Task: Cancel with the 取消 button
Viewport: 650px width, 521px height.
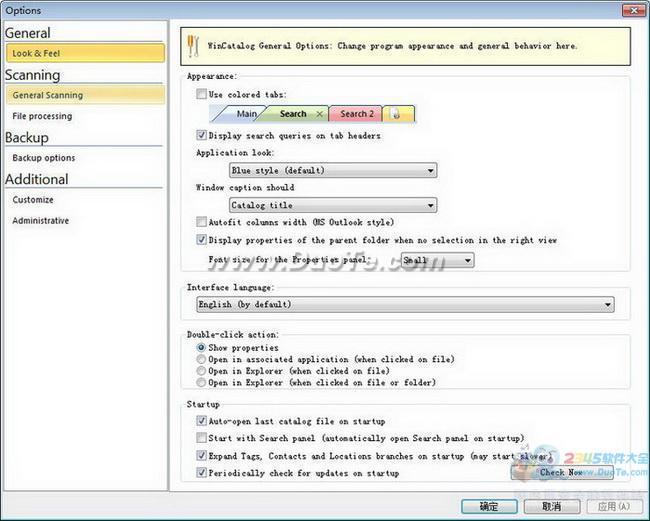Action: click(x=552, y=506)
